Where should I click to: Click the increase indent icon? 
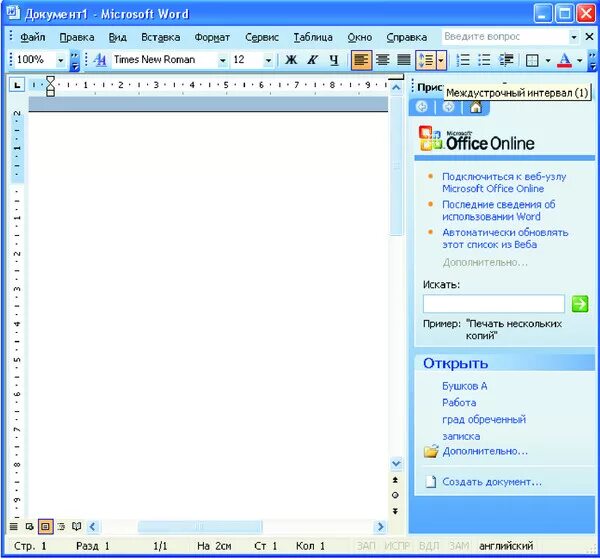coord(506,60)
